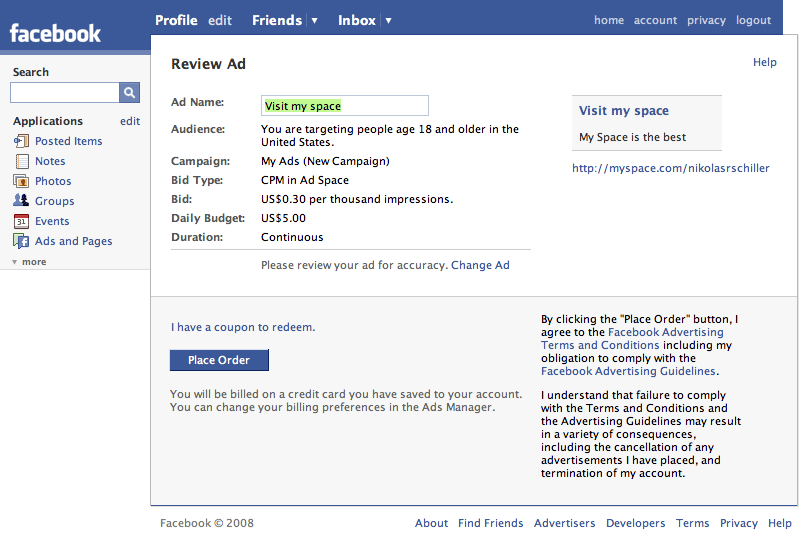Screen dimensions: 800x539
Task: Open Posted Items in sidebar
Action: tap(68, 141)
